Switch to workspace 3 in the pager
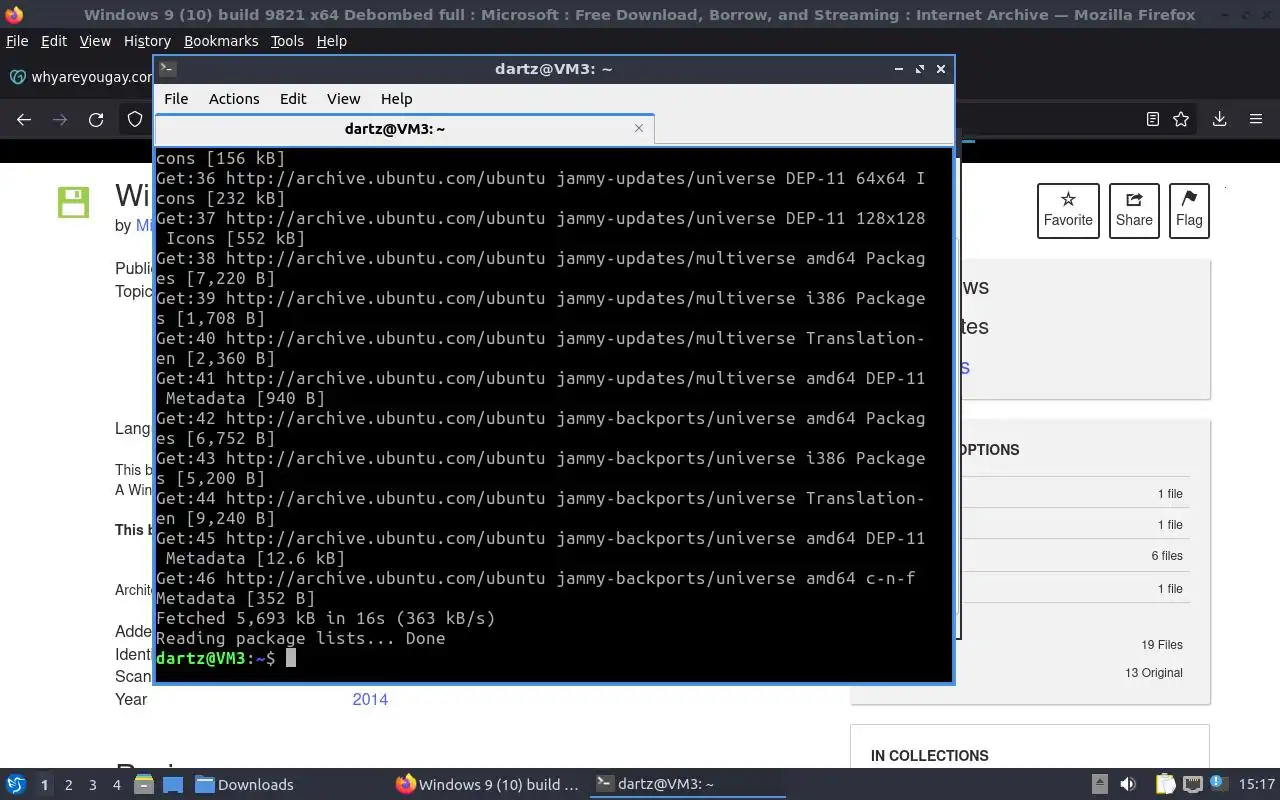 pyautogui.click(x=92, y=785)
